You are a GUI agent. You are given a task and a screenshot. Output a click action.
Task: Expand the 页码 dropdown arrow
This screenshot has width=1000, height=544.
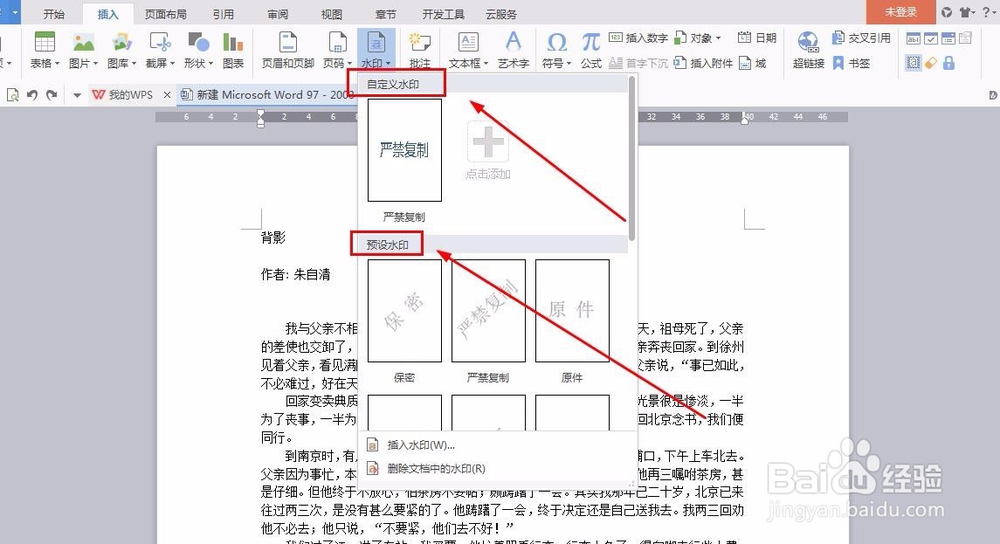pos(349,63)
